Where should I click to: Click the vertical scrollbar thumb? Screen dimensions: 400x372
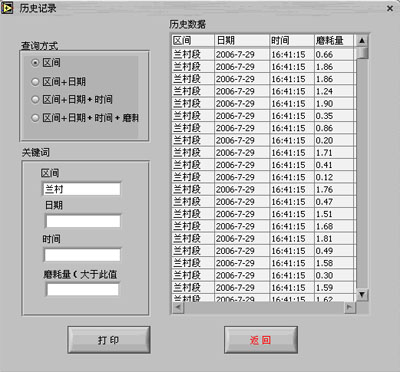pyautogui.click(x=362, y=53)
